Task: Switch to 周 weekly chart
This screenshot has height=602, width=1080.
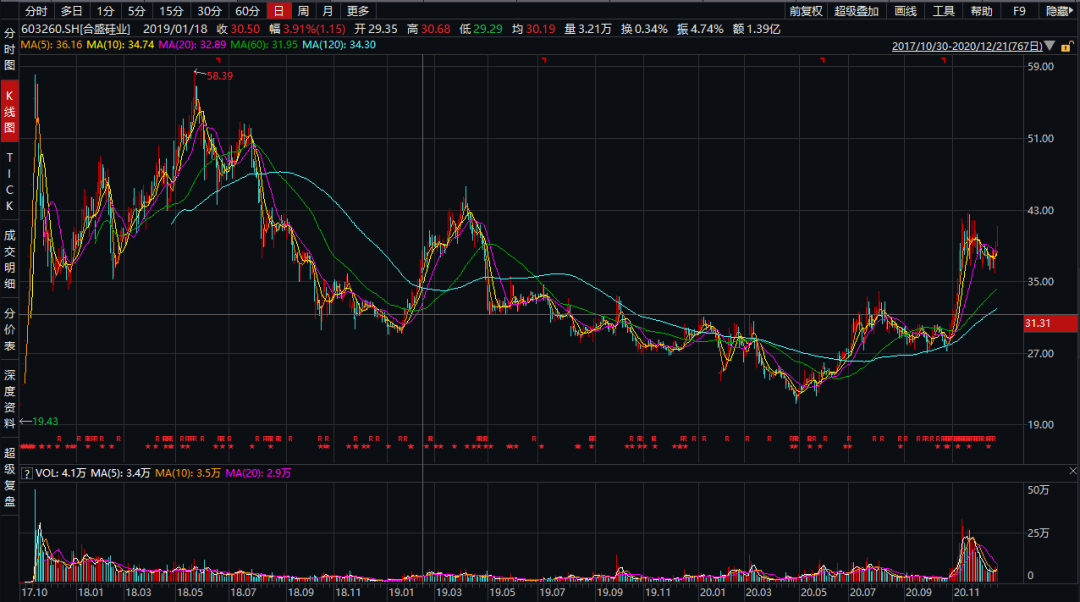Action: 303,11
